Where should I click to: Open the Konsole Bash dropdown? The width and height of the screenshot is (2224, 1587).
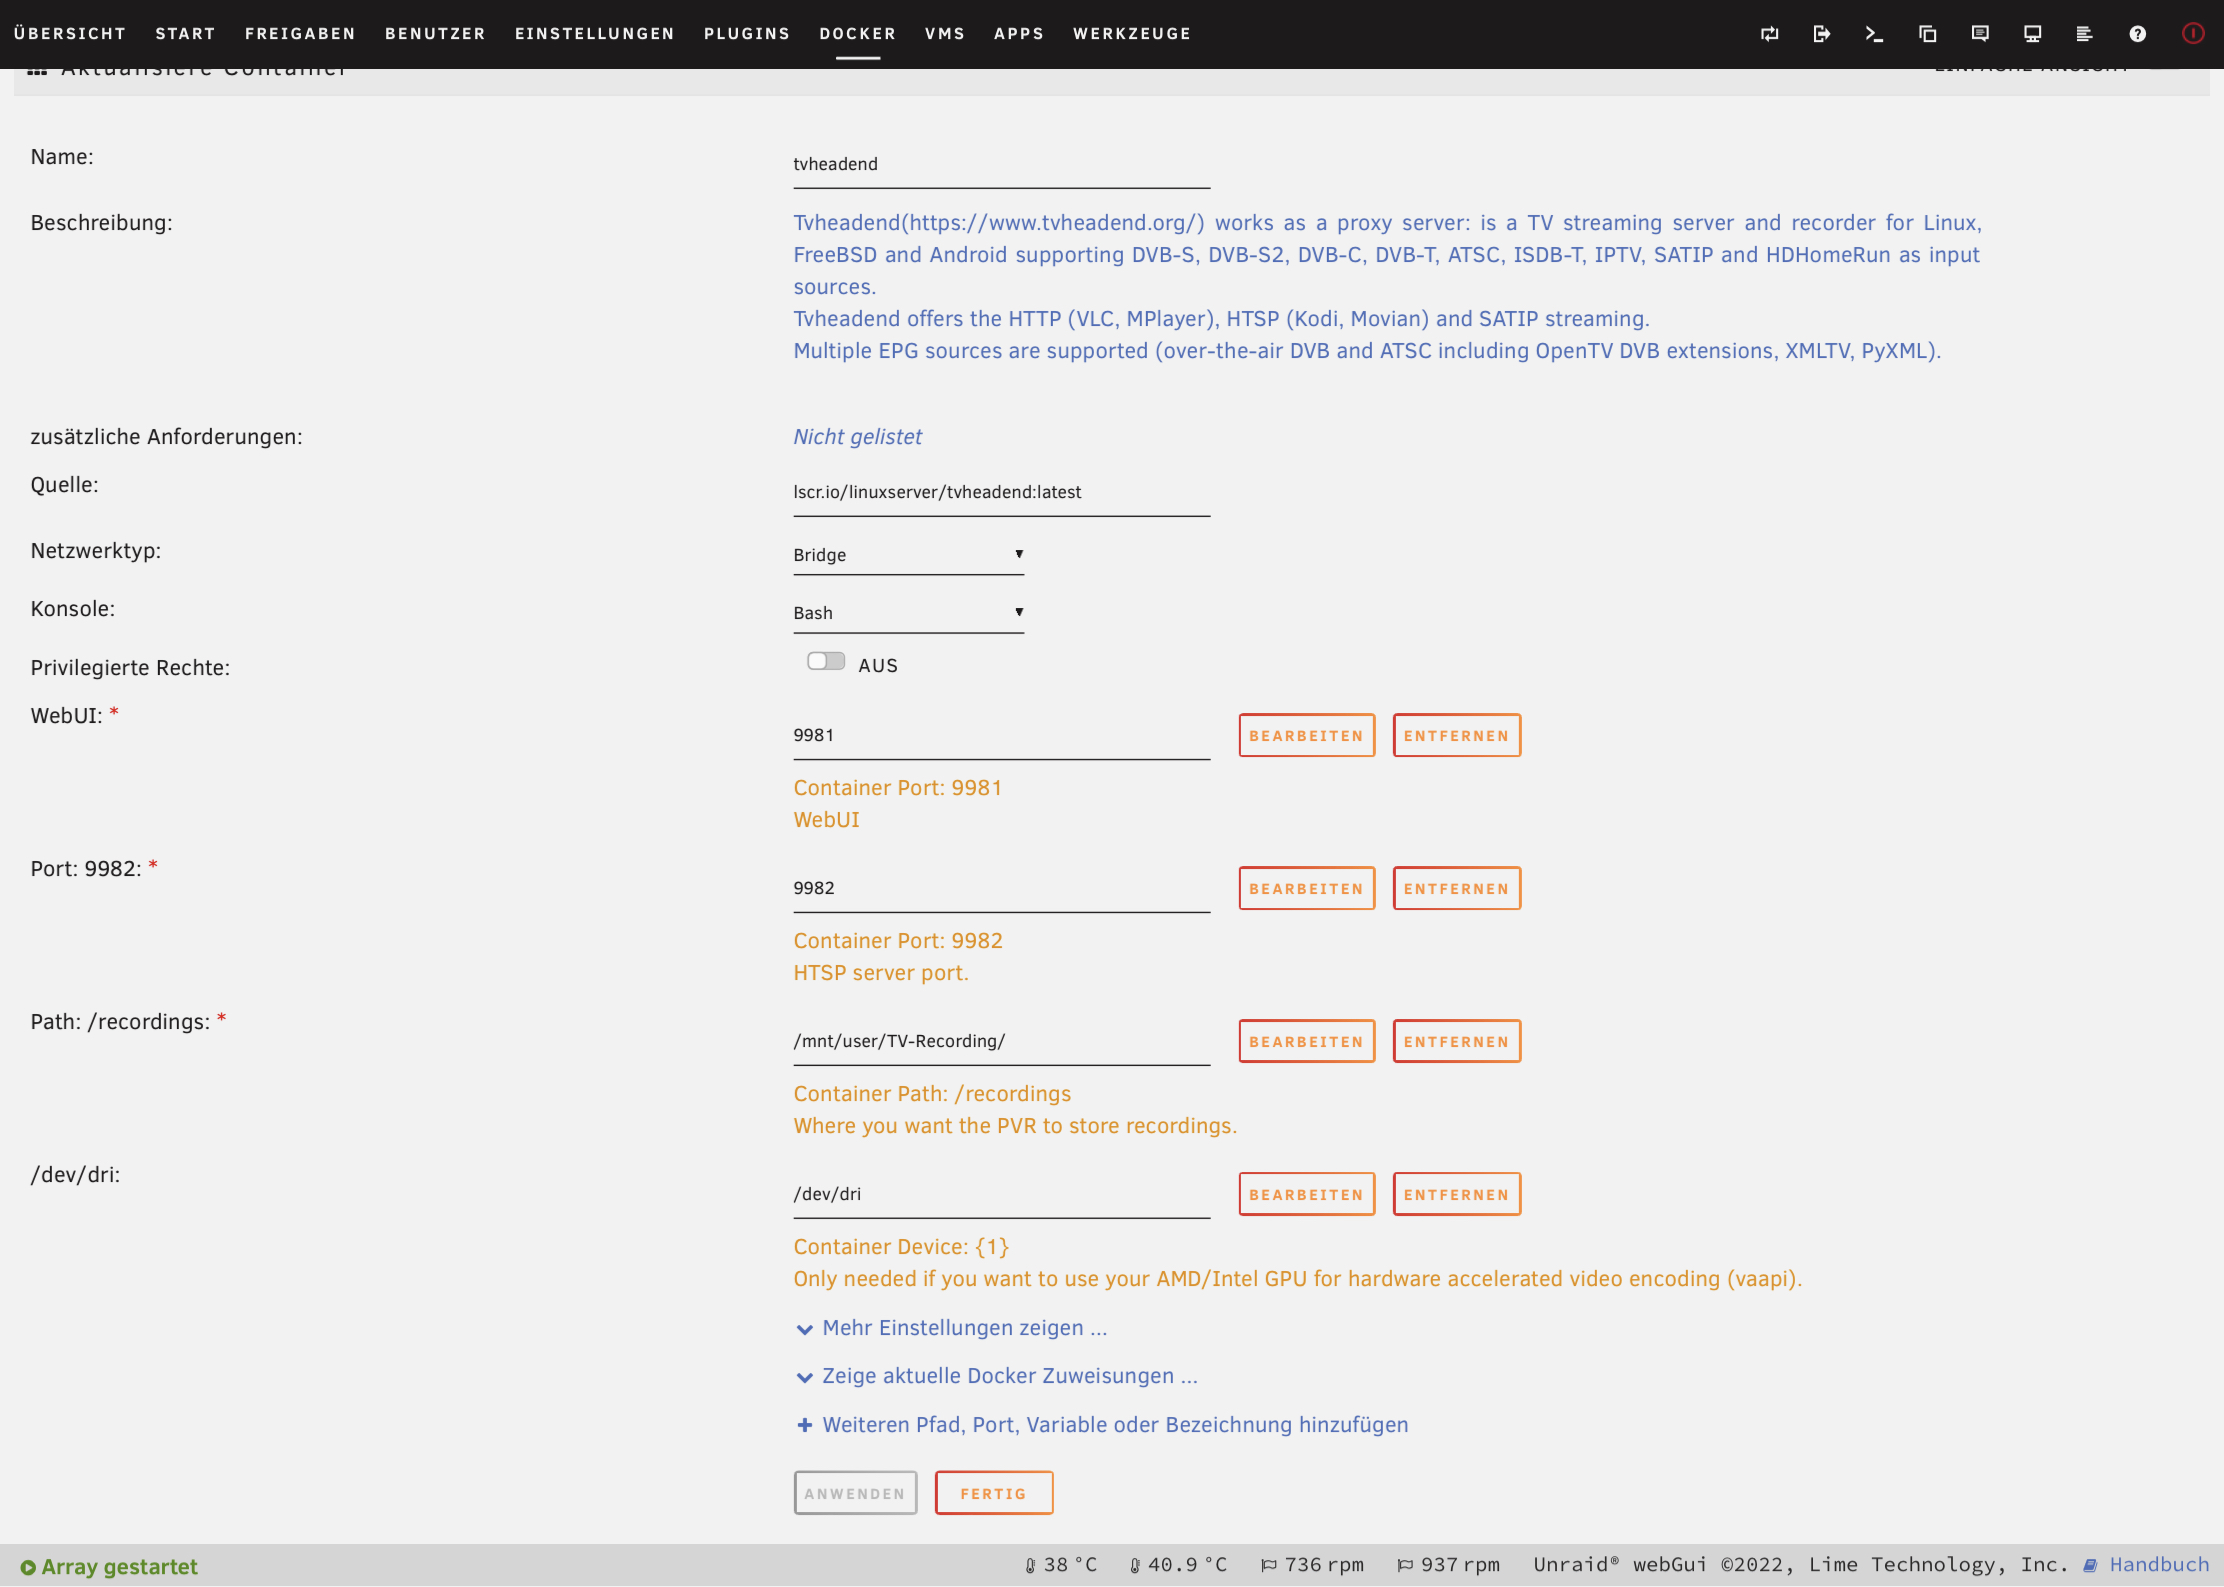(908, 613)
